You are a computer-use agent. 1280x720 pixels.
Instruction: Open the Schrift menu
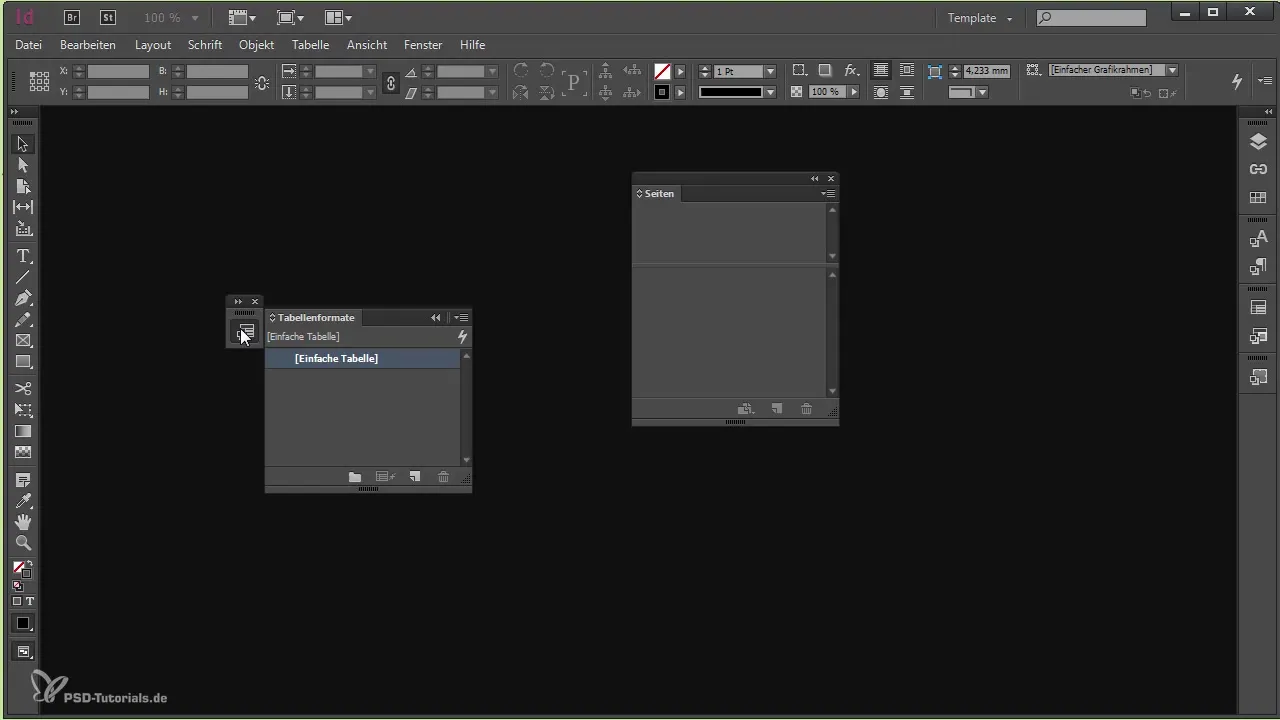(205, 45)
